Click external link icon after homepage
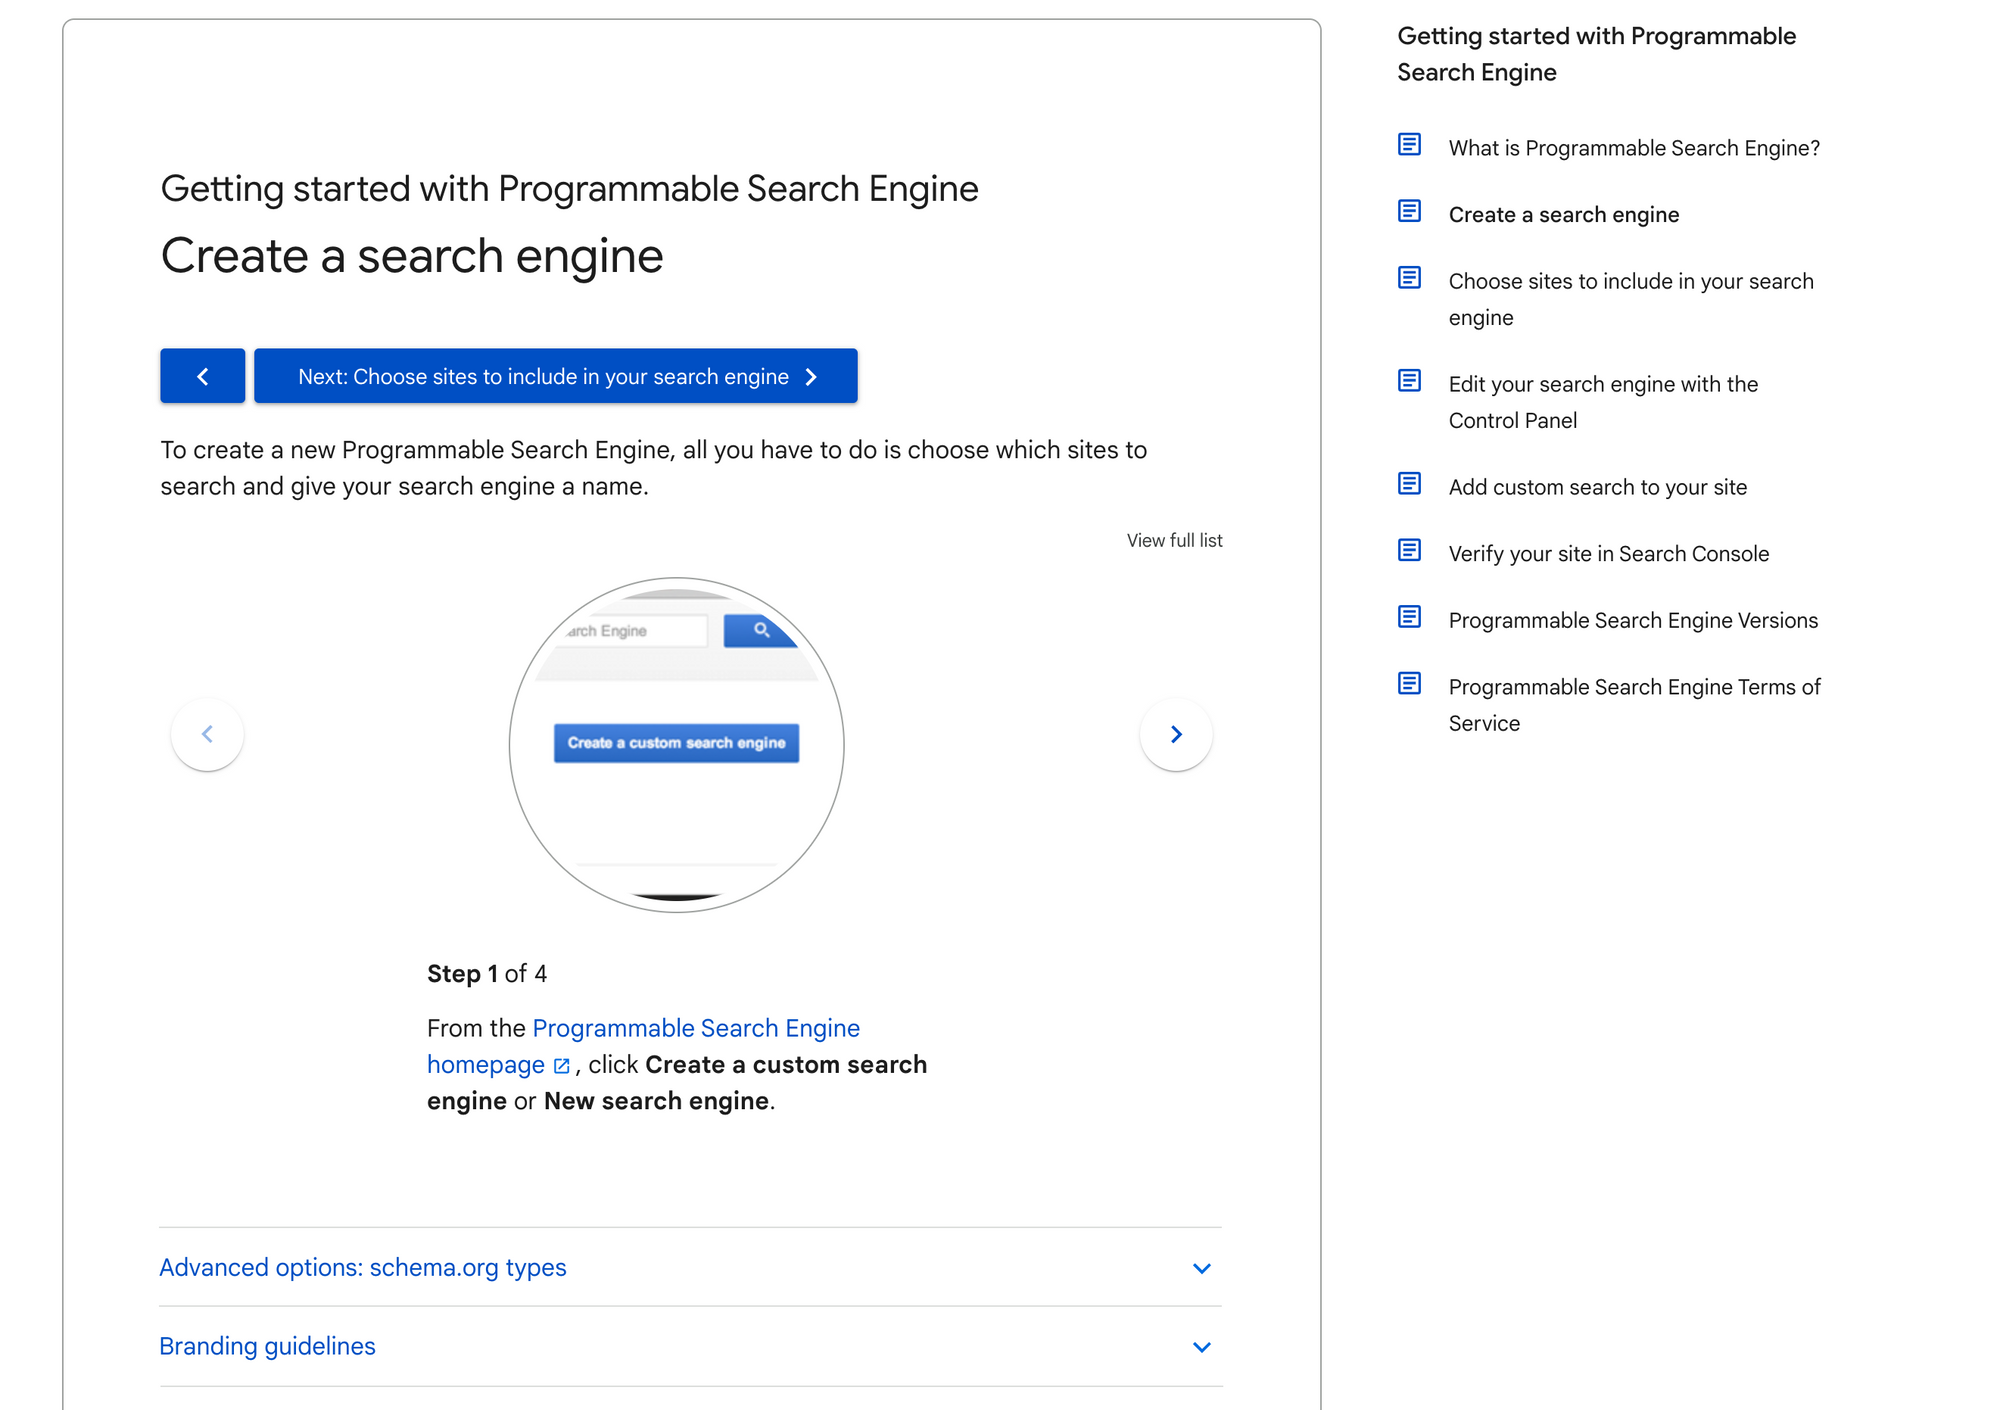 tap(562, 1066)
